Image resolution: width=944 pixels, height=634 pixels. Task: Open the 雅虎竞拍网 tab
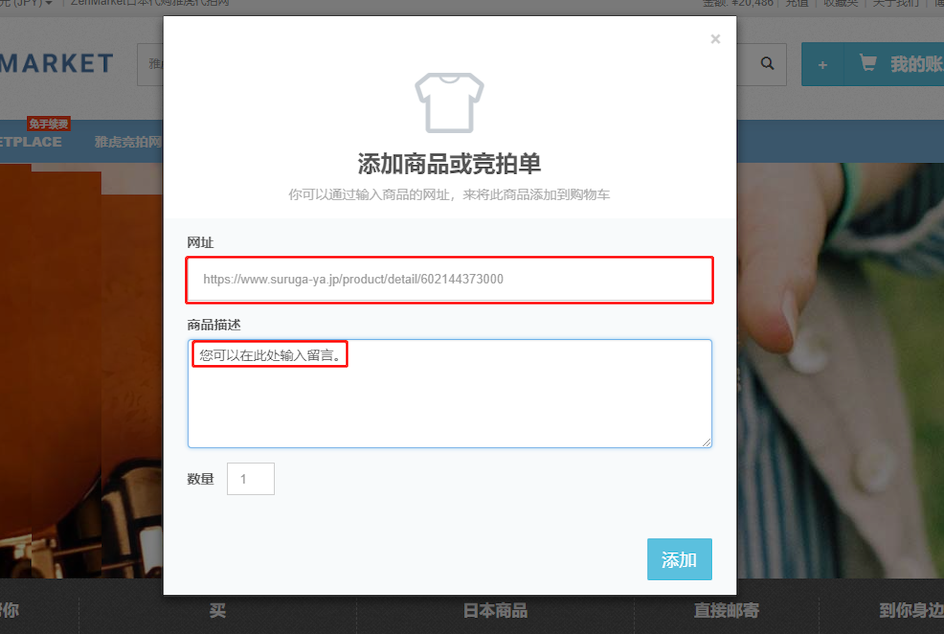coord(128,142)
